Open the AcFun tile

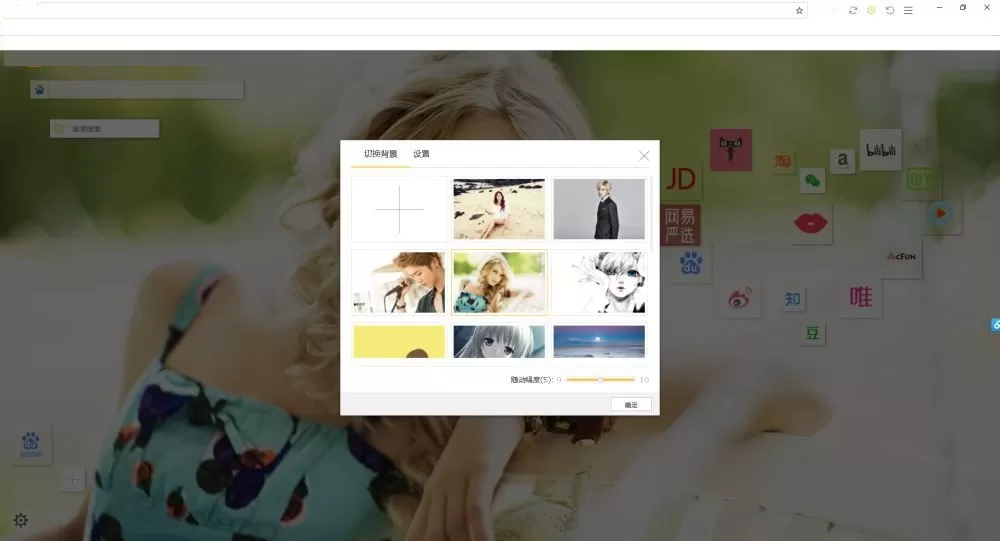tap(901, 256)
